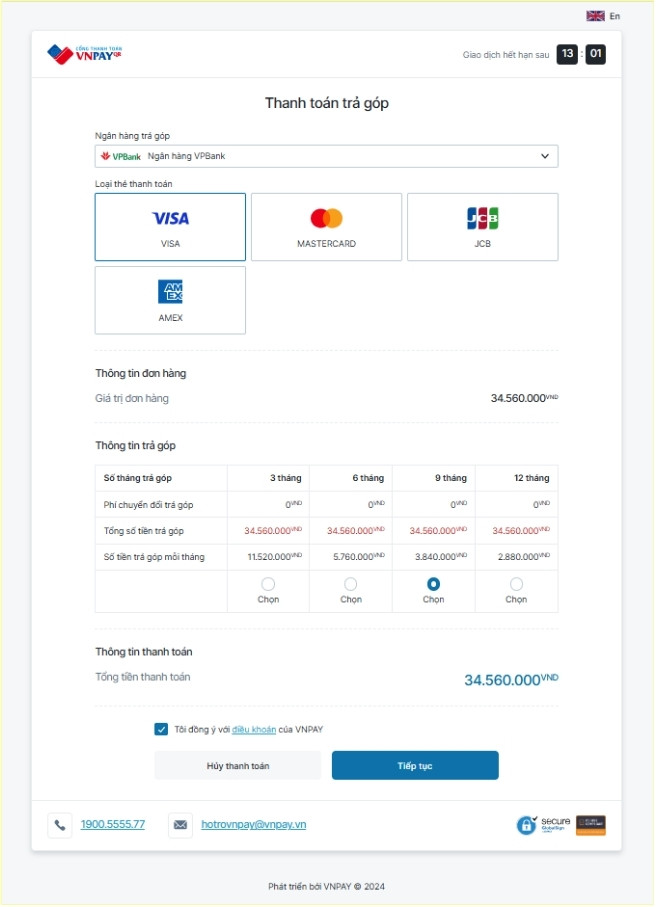
Task: Click the VNPAY logo in header
Action: point(84,53)
